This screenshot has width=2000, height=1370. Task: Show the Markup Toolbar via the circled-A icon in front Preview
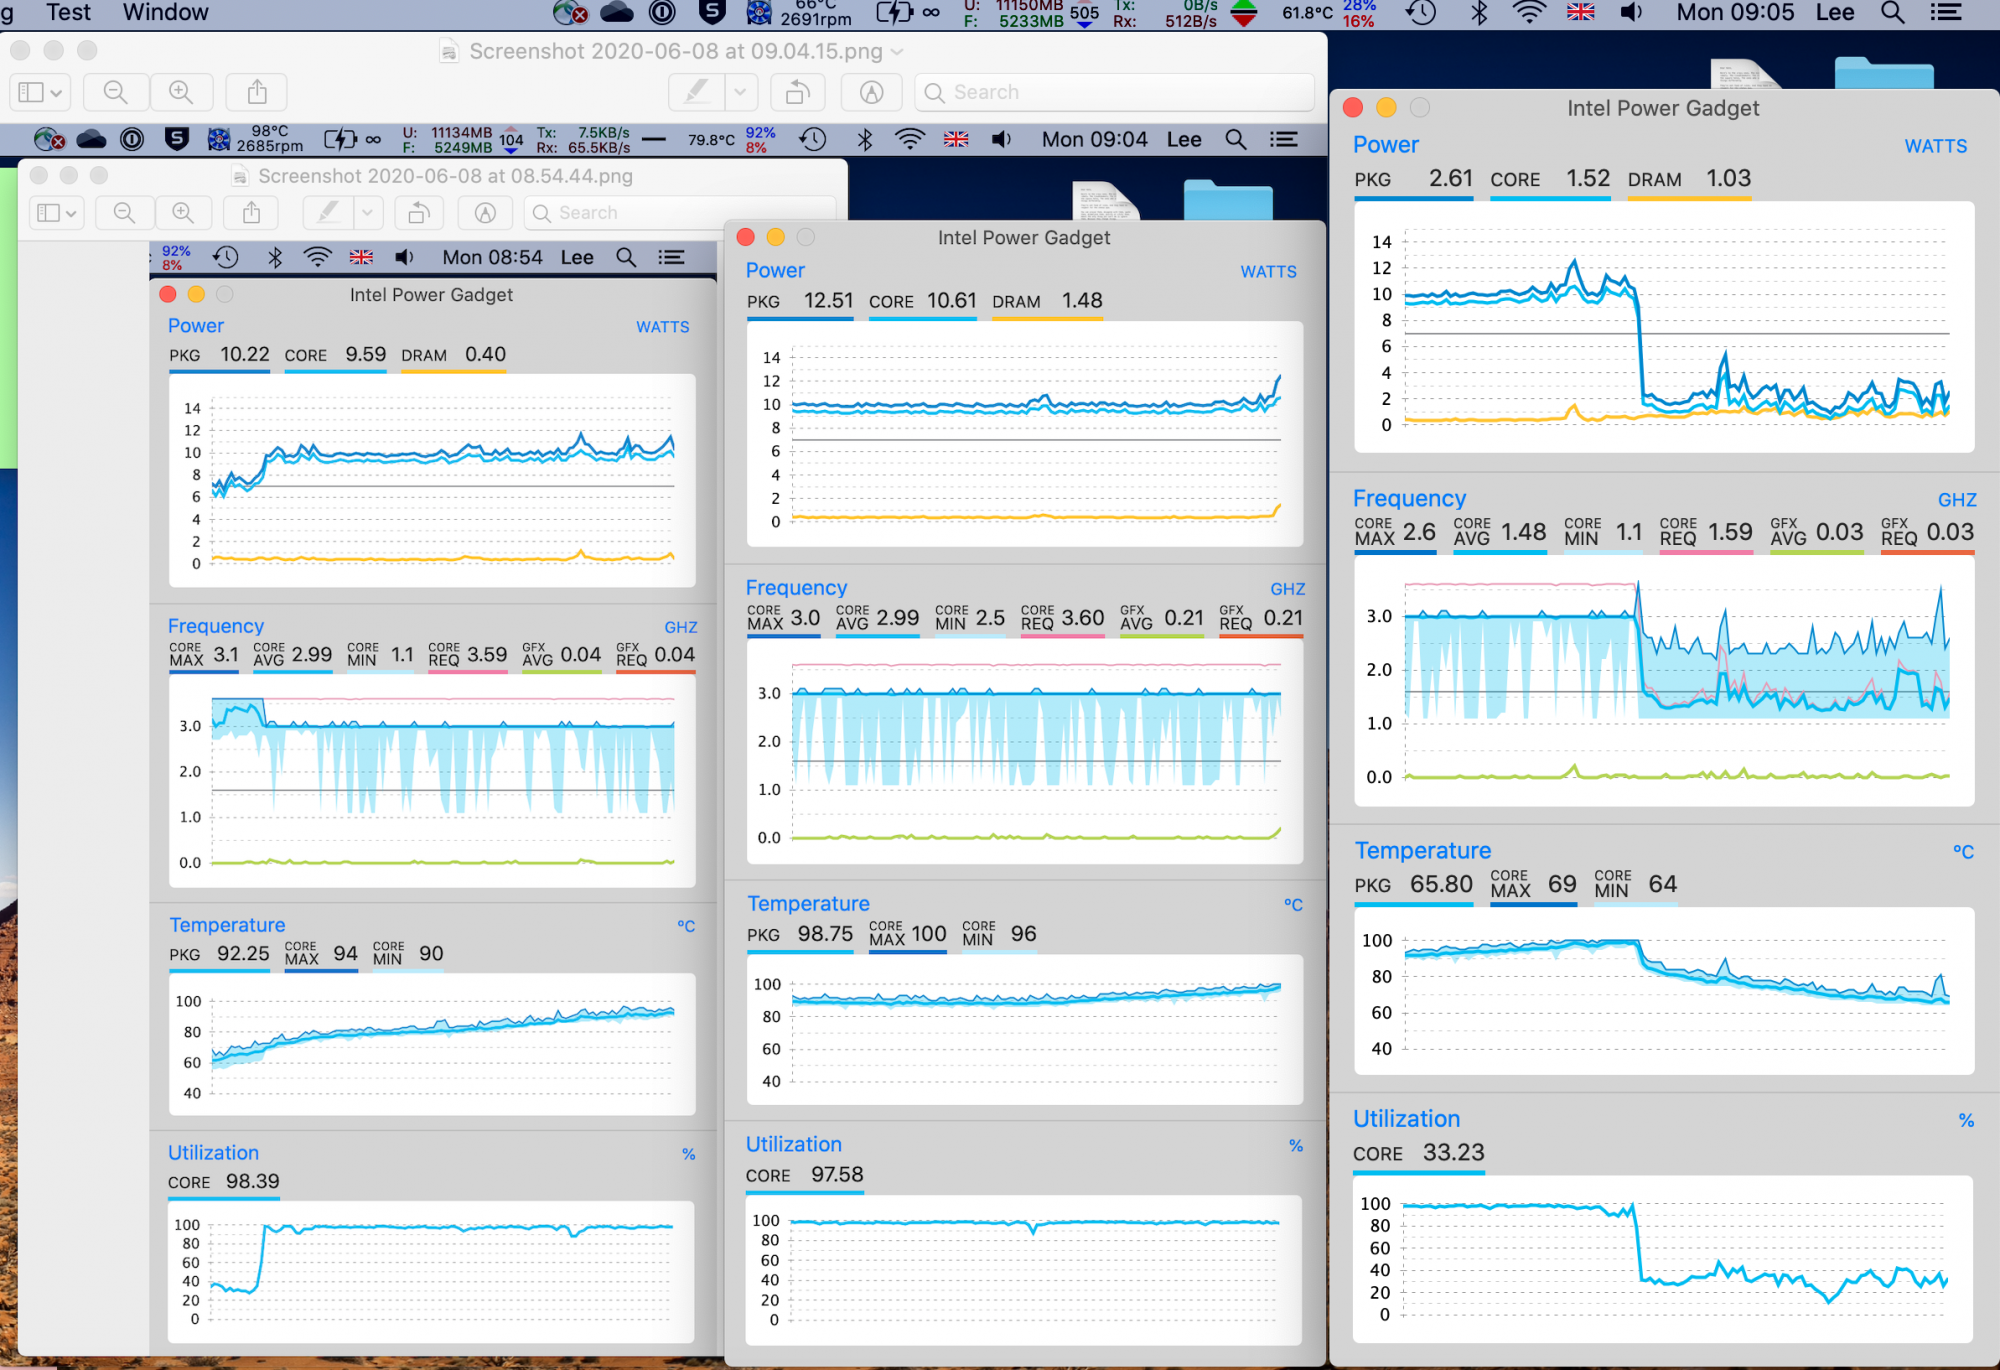click(x=872, y=92)
